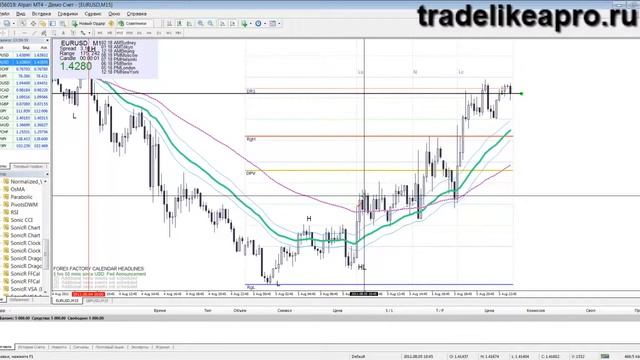Expand the indicators dropdown arrow

(x=251, y=24)
